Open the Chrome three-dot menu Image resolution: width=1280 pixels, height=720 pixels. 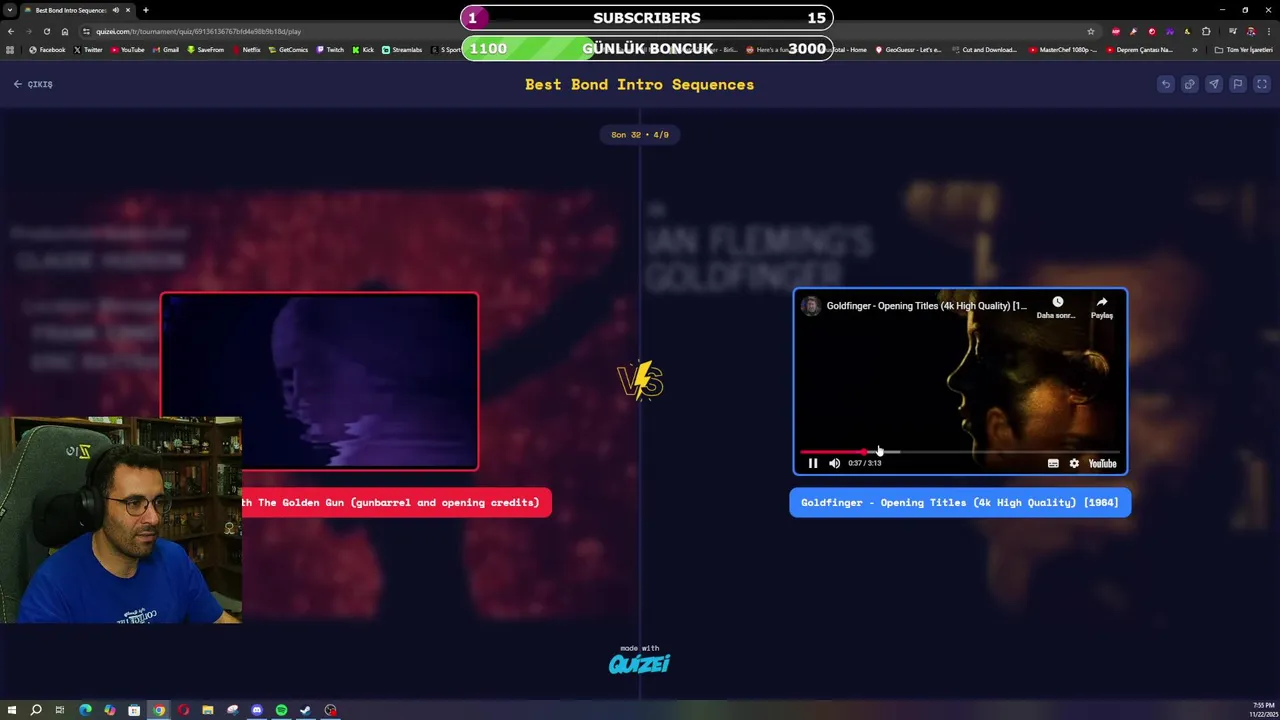click(1269, 31)
